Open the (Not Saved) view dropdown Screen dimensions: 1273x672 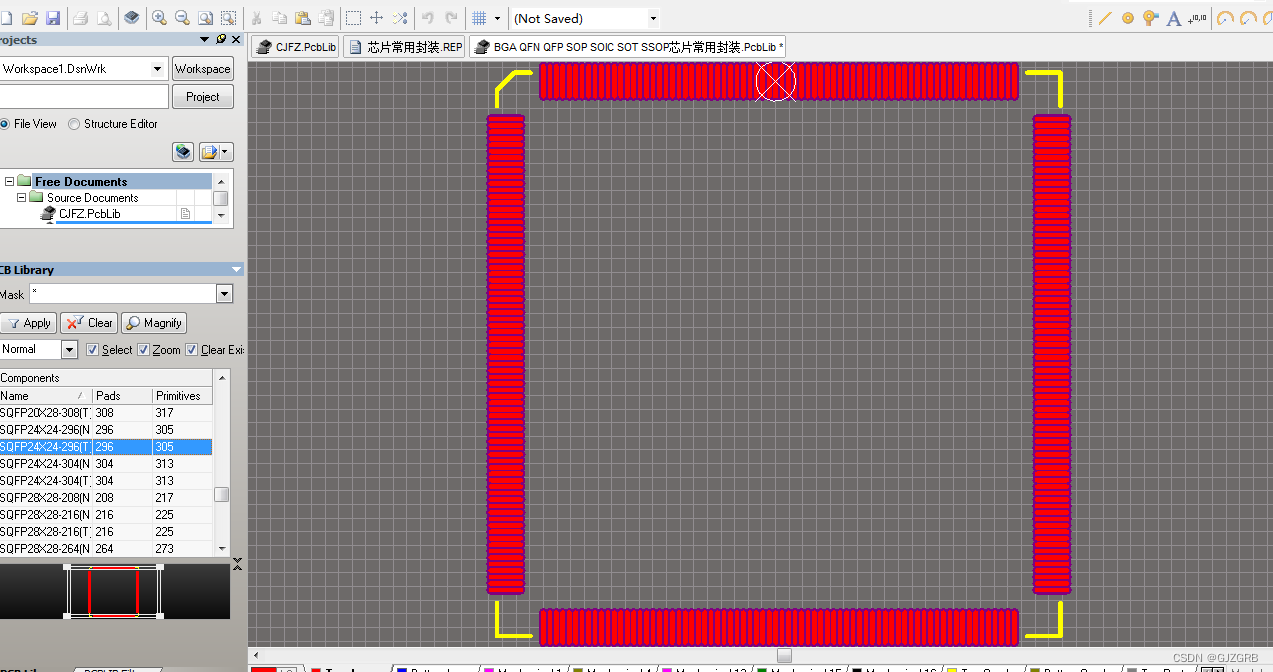653,18
